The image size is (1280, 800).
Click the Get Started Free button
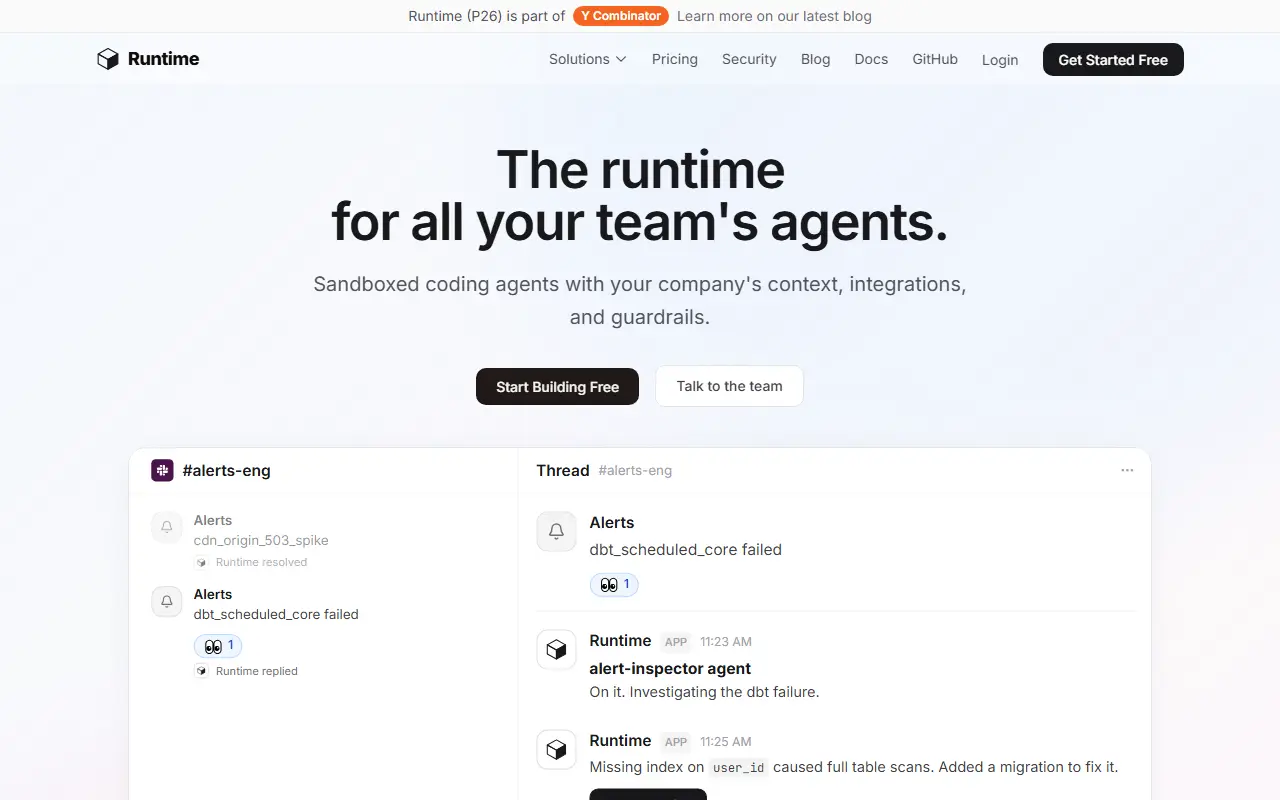point(1113,60)
